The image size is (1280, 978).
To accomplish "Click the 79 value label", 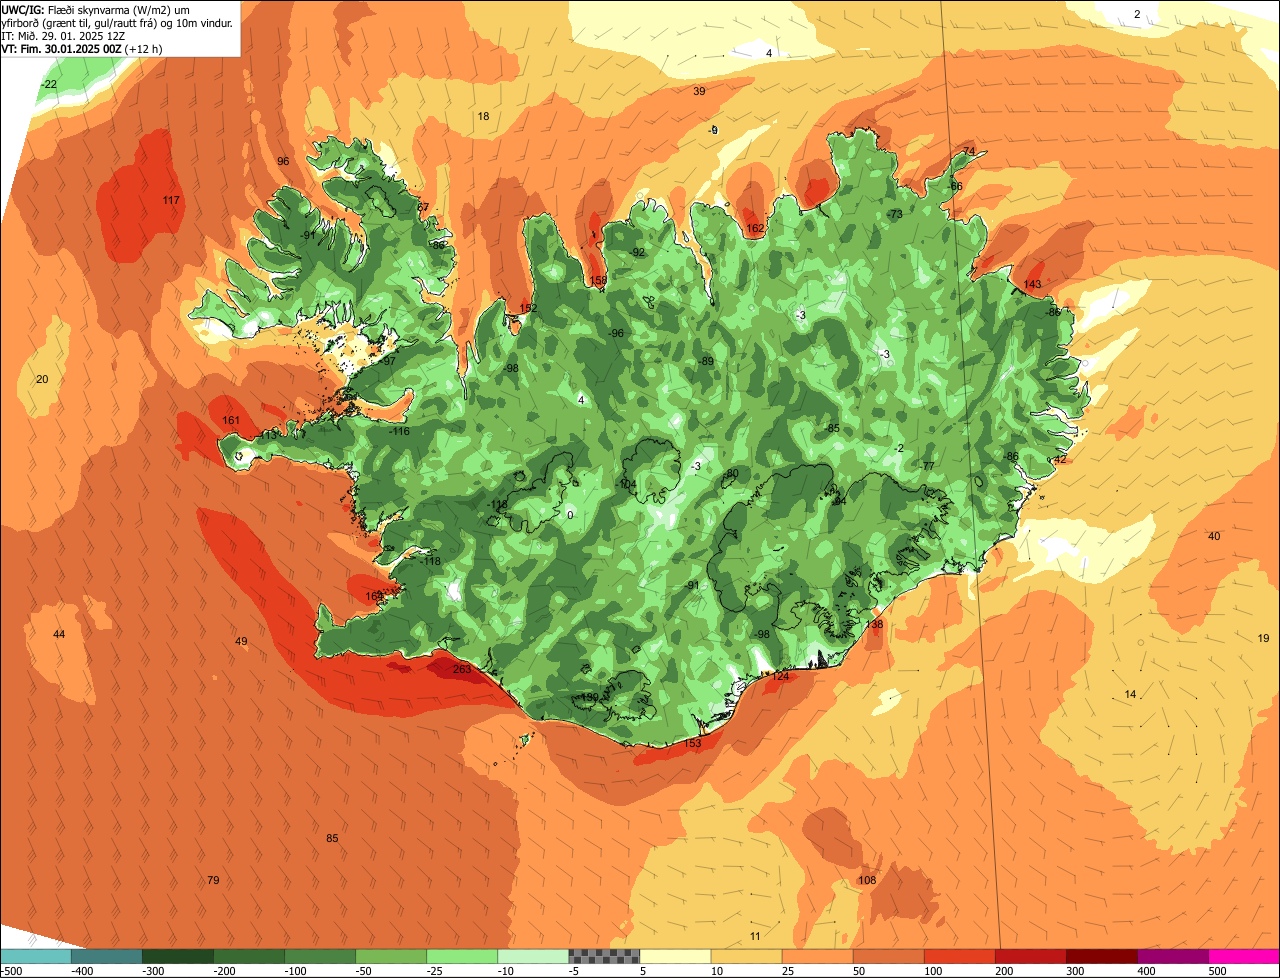I will coord(213,881).
